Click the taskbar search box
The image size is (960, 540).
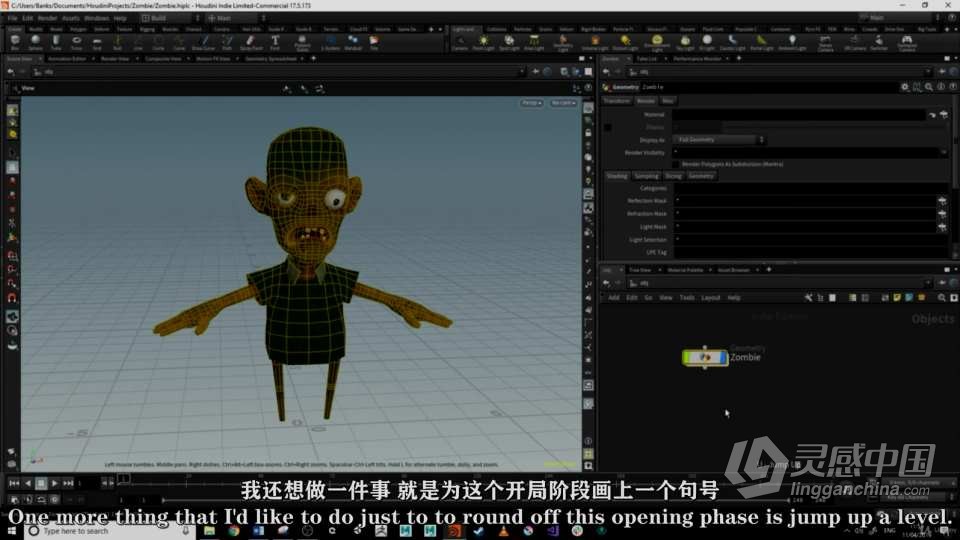tap(110, 531)
